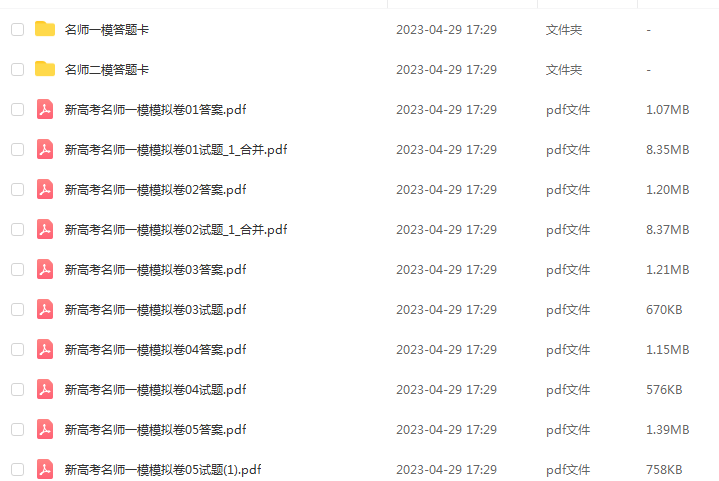The width and height of the screenshot is (719, 481).
Task: Check the box for 模拟卷05答案.pdf
Action: click(x=17, y=429)
